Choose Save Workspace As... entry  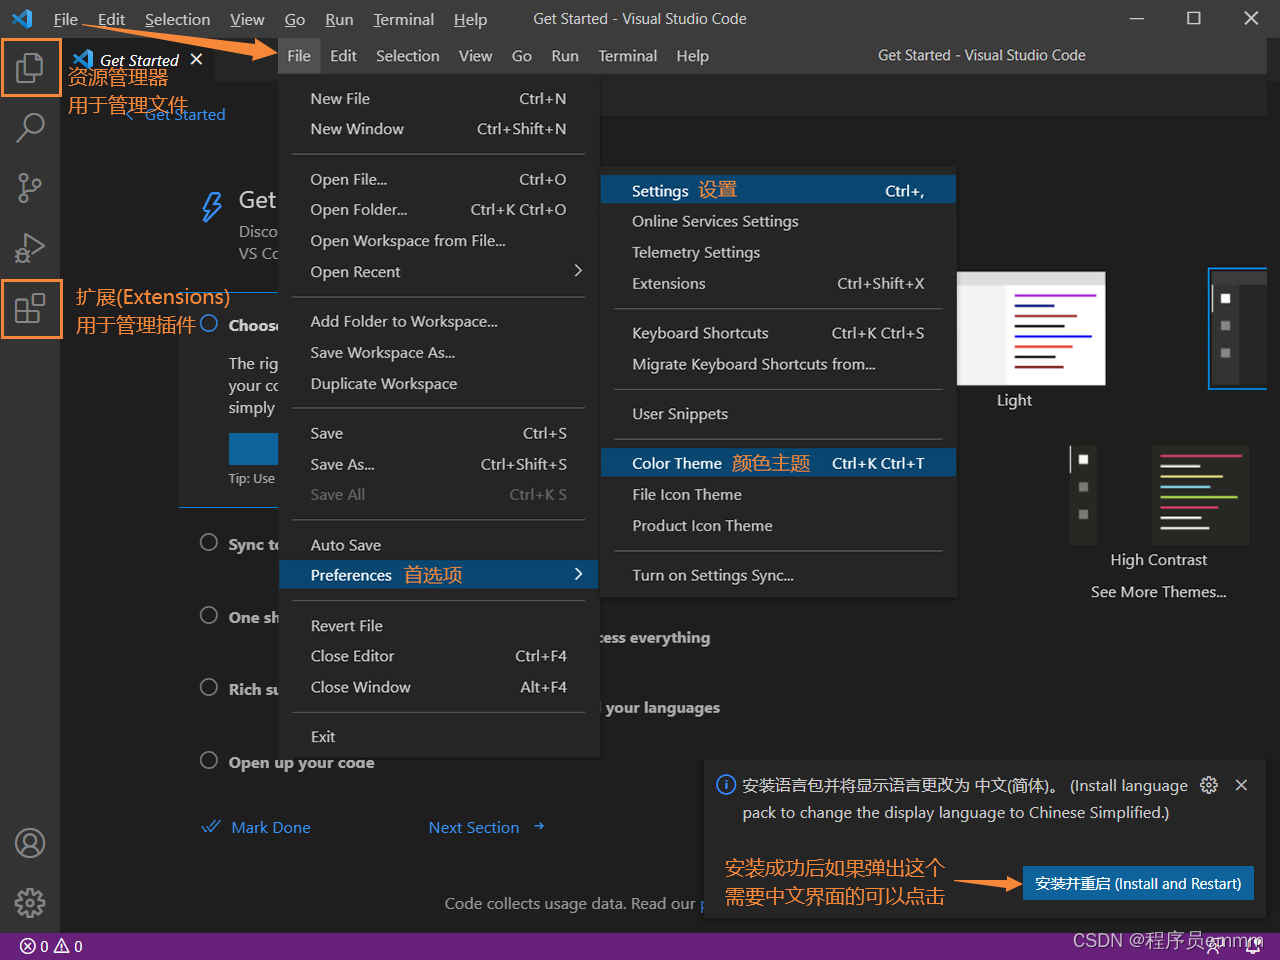click(439, 352)
